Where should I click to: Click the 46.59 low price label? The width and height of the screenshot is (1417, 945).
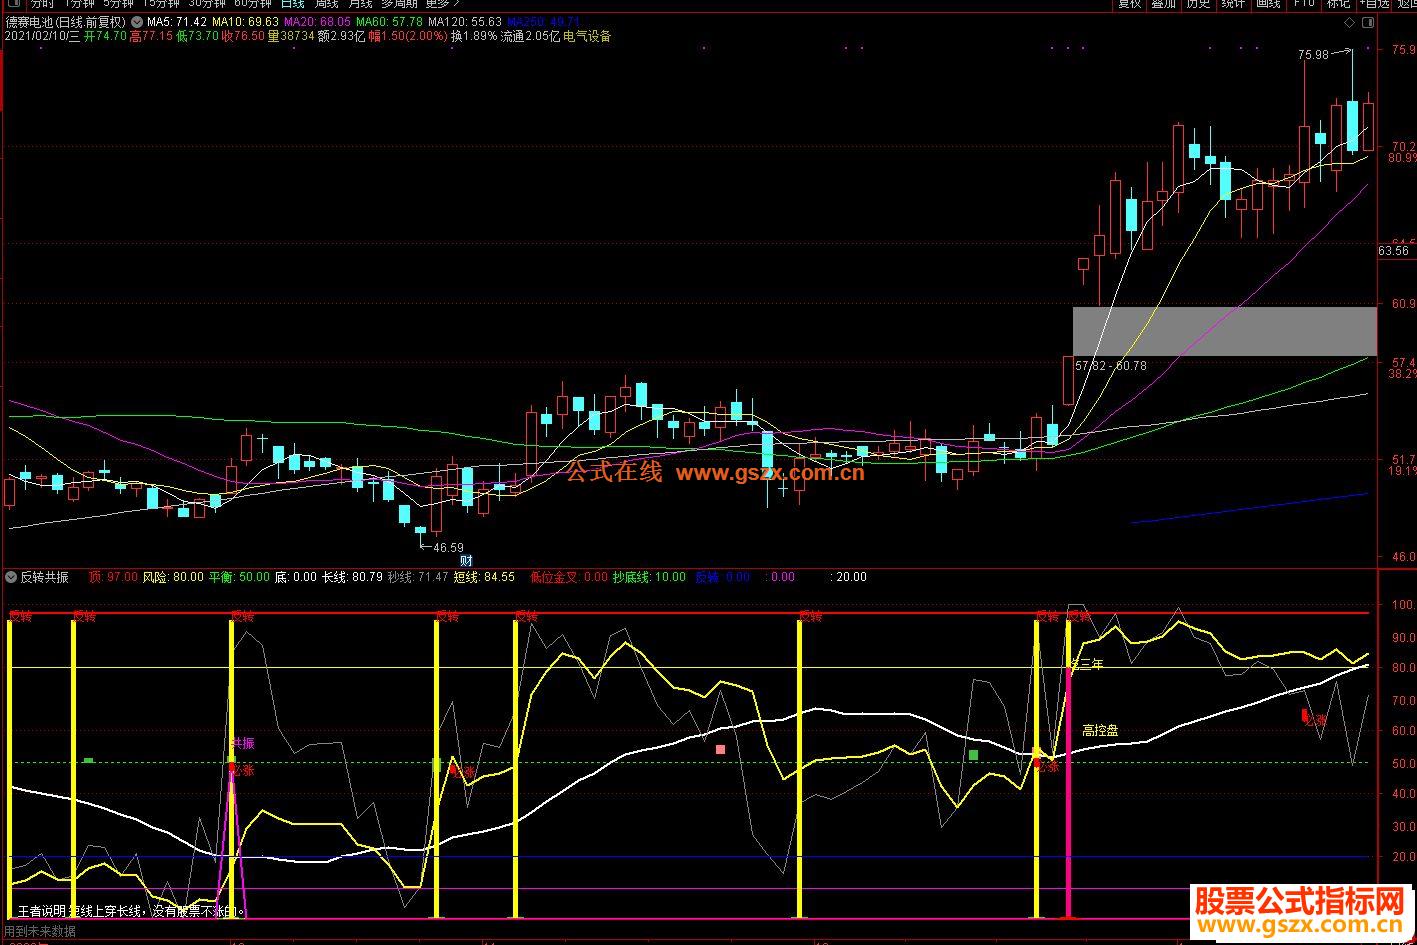pos(448,547)
